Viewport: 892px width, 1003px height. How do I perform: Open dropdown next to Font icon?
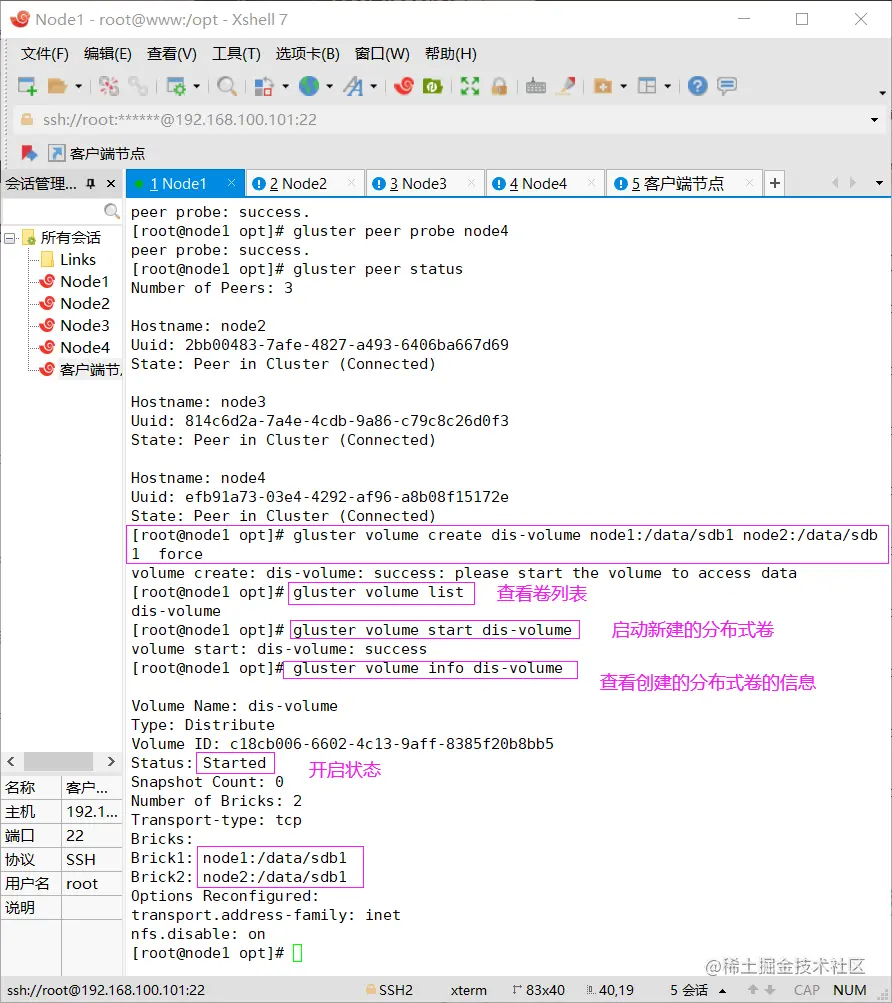(374, 86)
